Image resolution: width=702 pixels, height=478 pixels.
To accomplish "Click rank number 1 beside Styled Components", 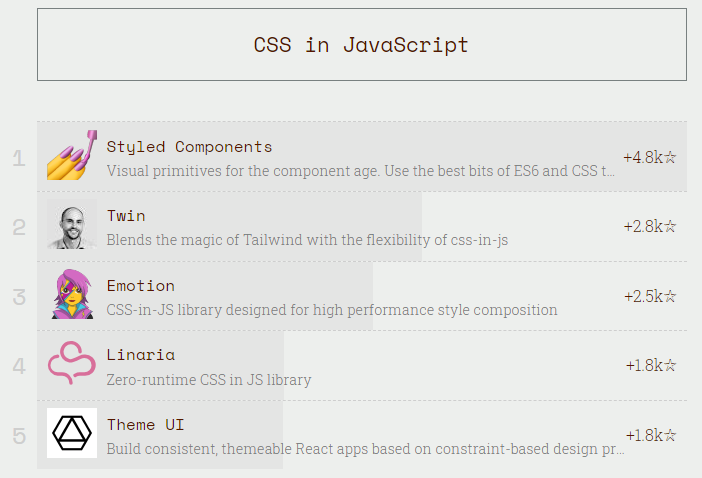I will tap(19, 158).
